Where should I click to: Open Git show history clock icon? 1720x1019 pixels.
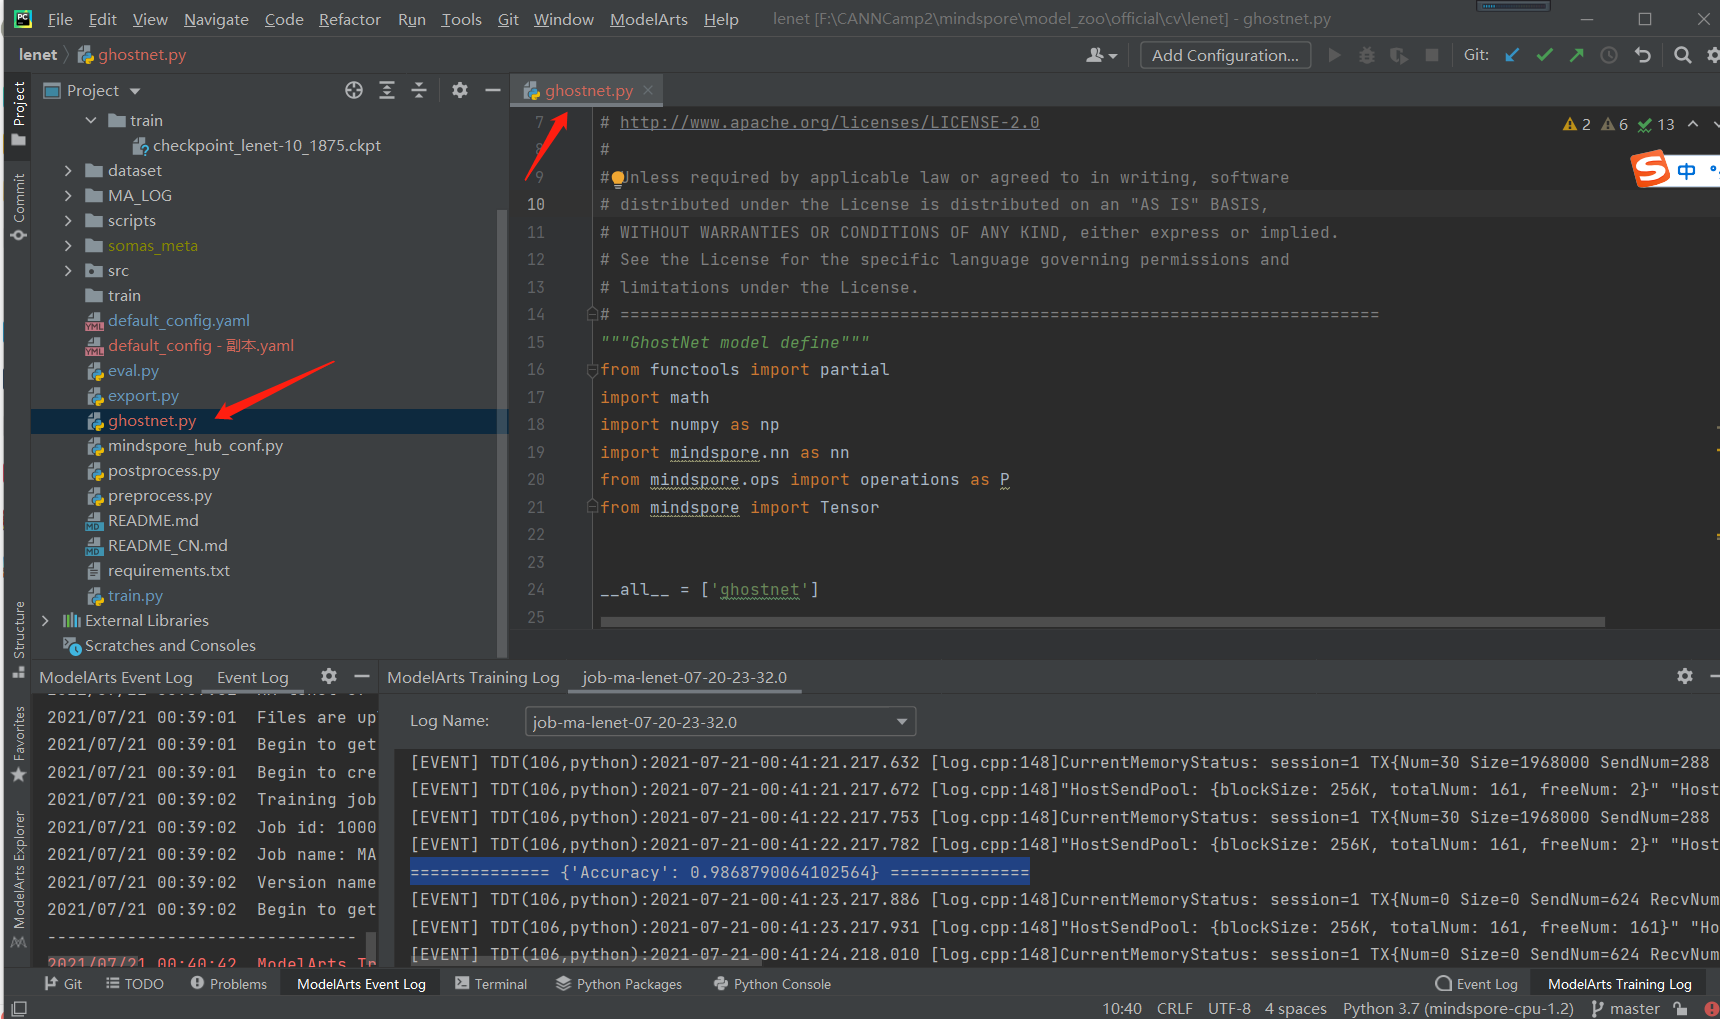pos(1609,55)
